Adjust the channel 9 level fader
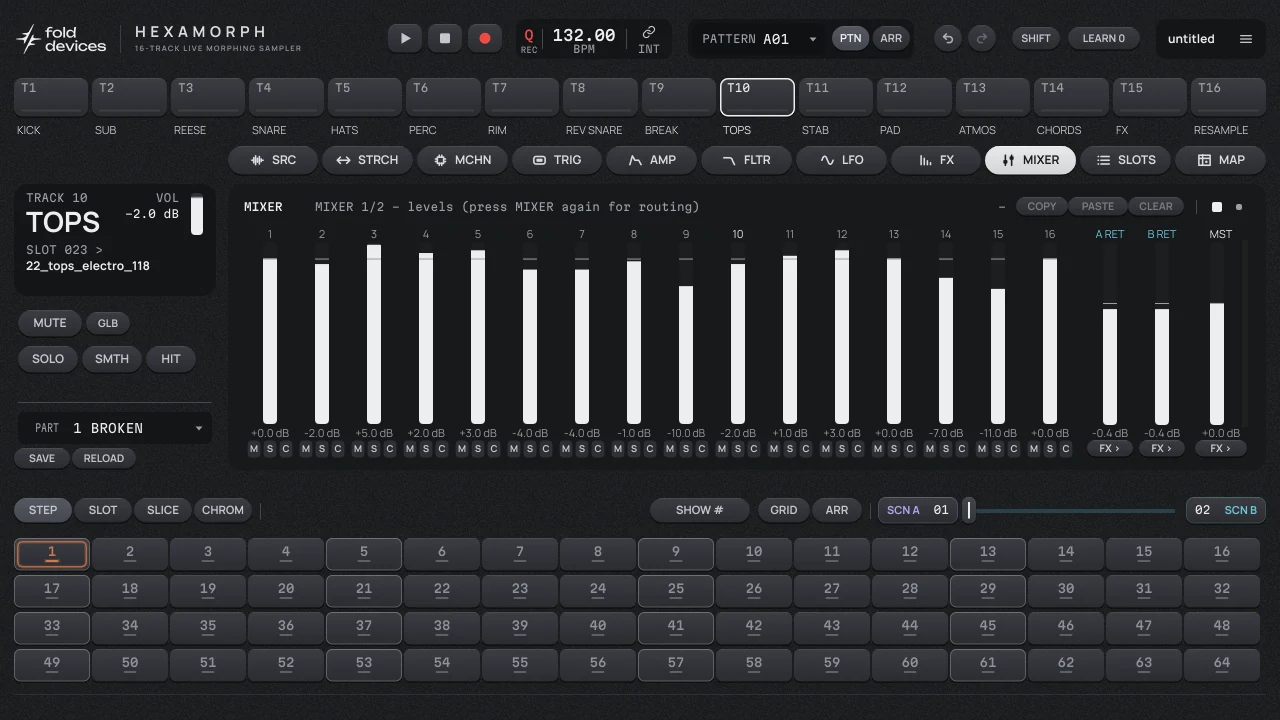 [x=686, y=335]
